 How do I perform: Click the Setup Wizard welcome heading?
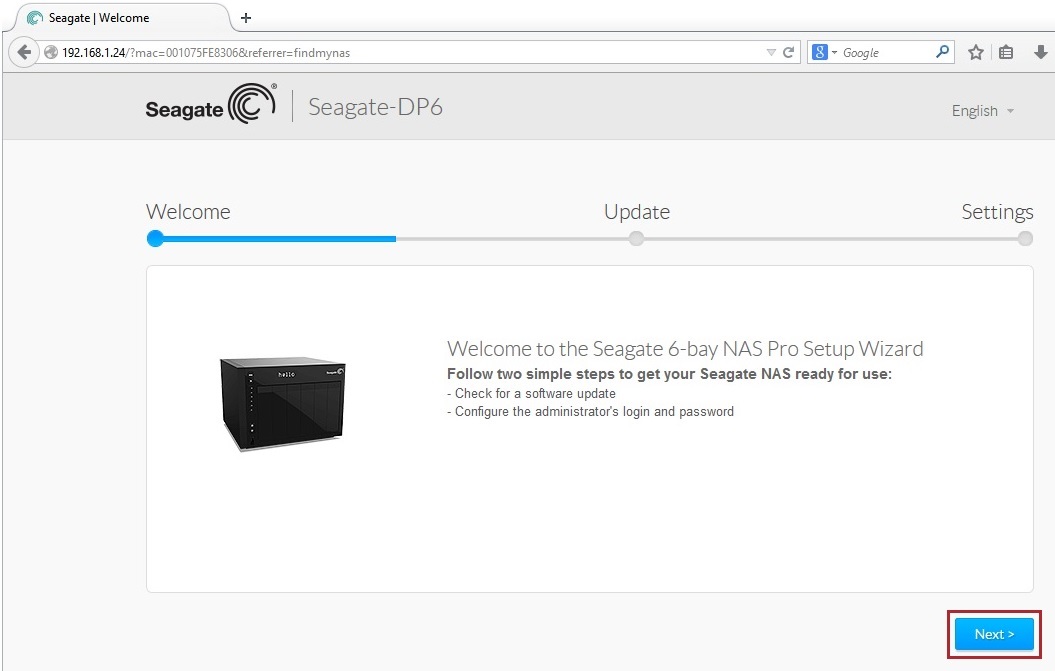click(x=685, y=349)
